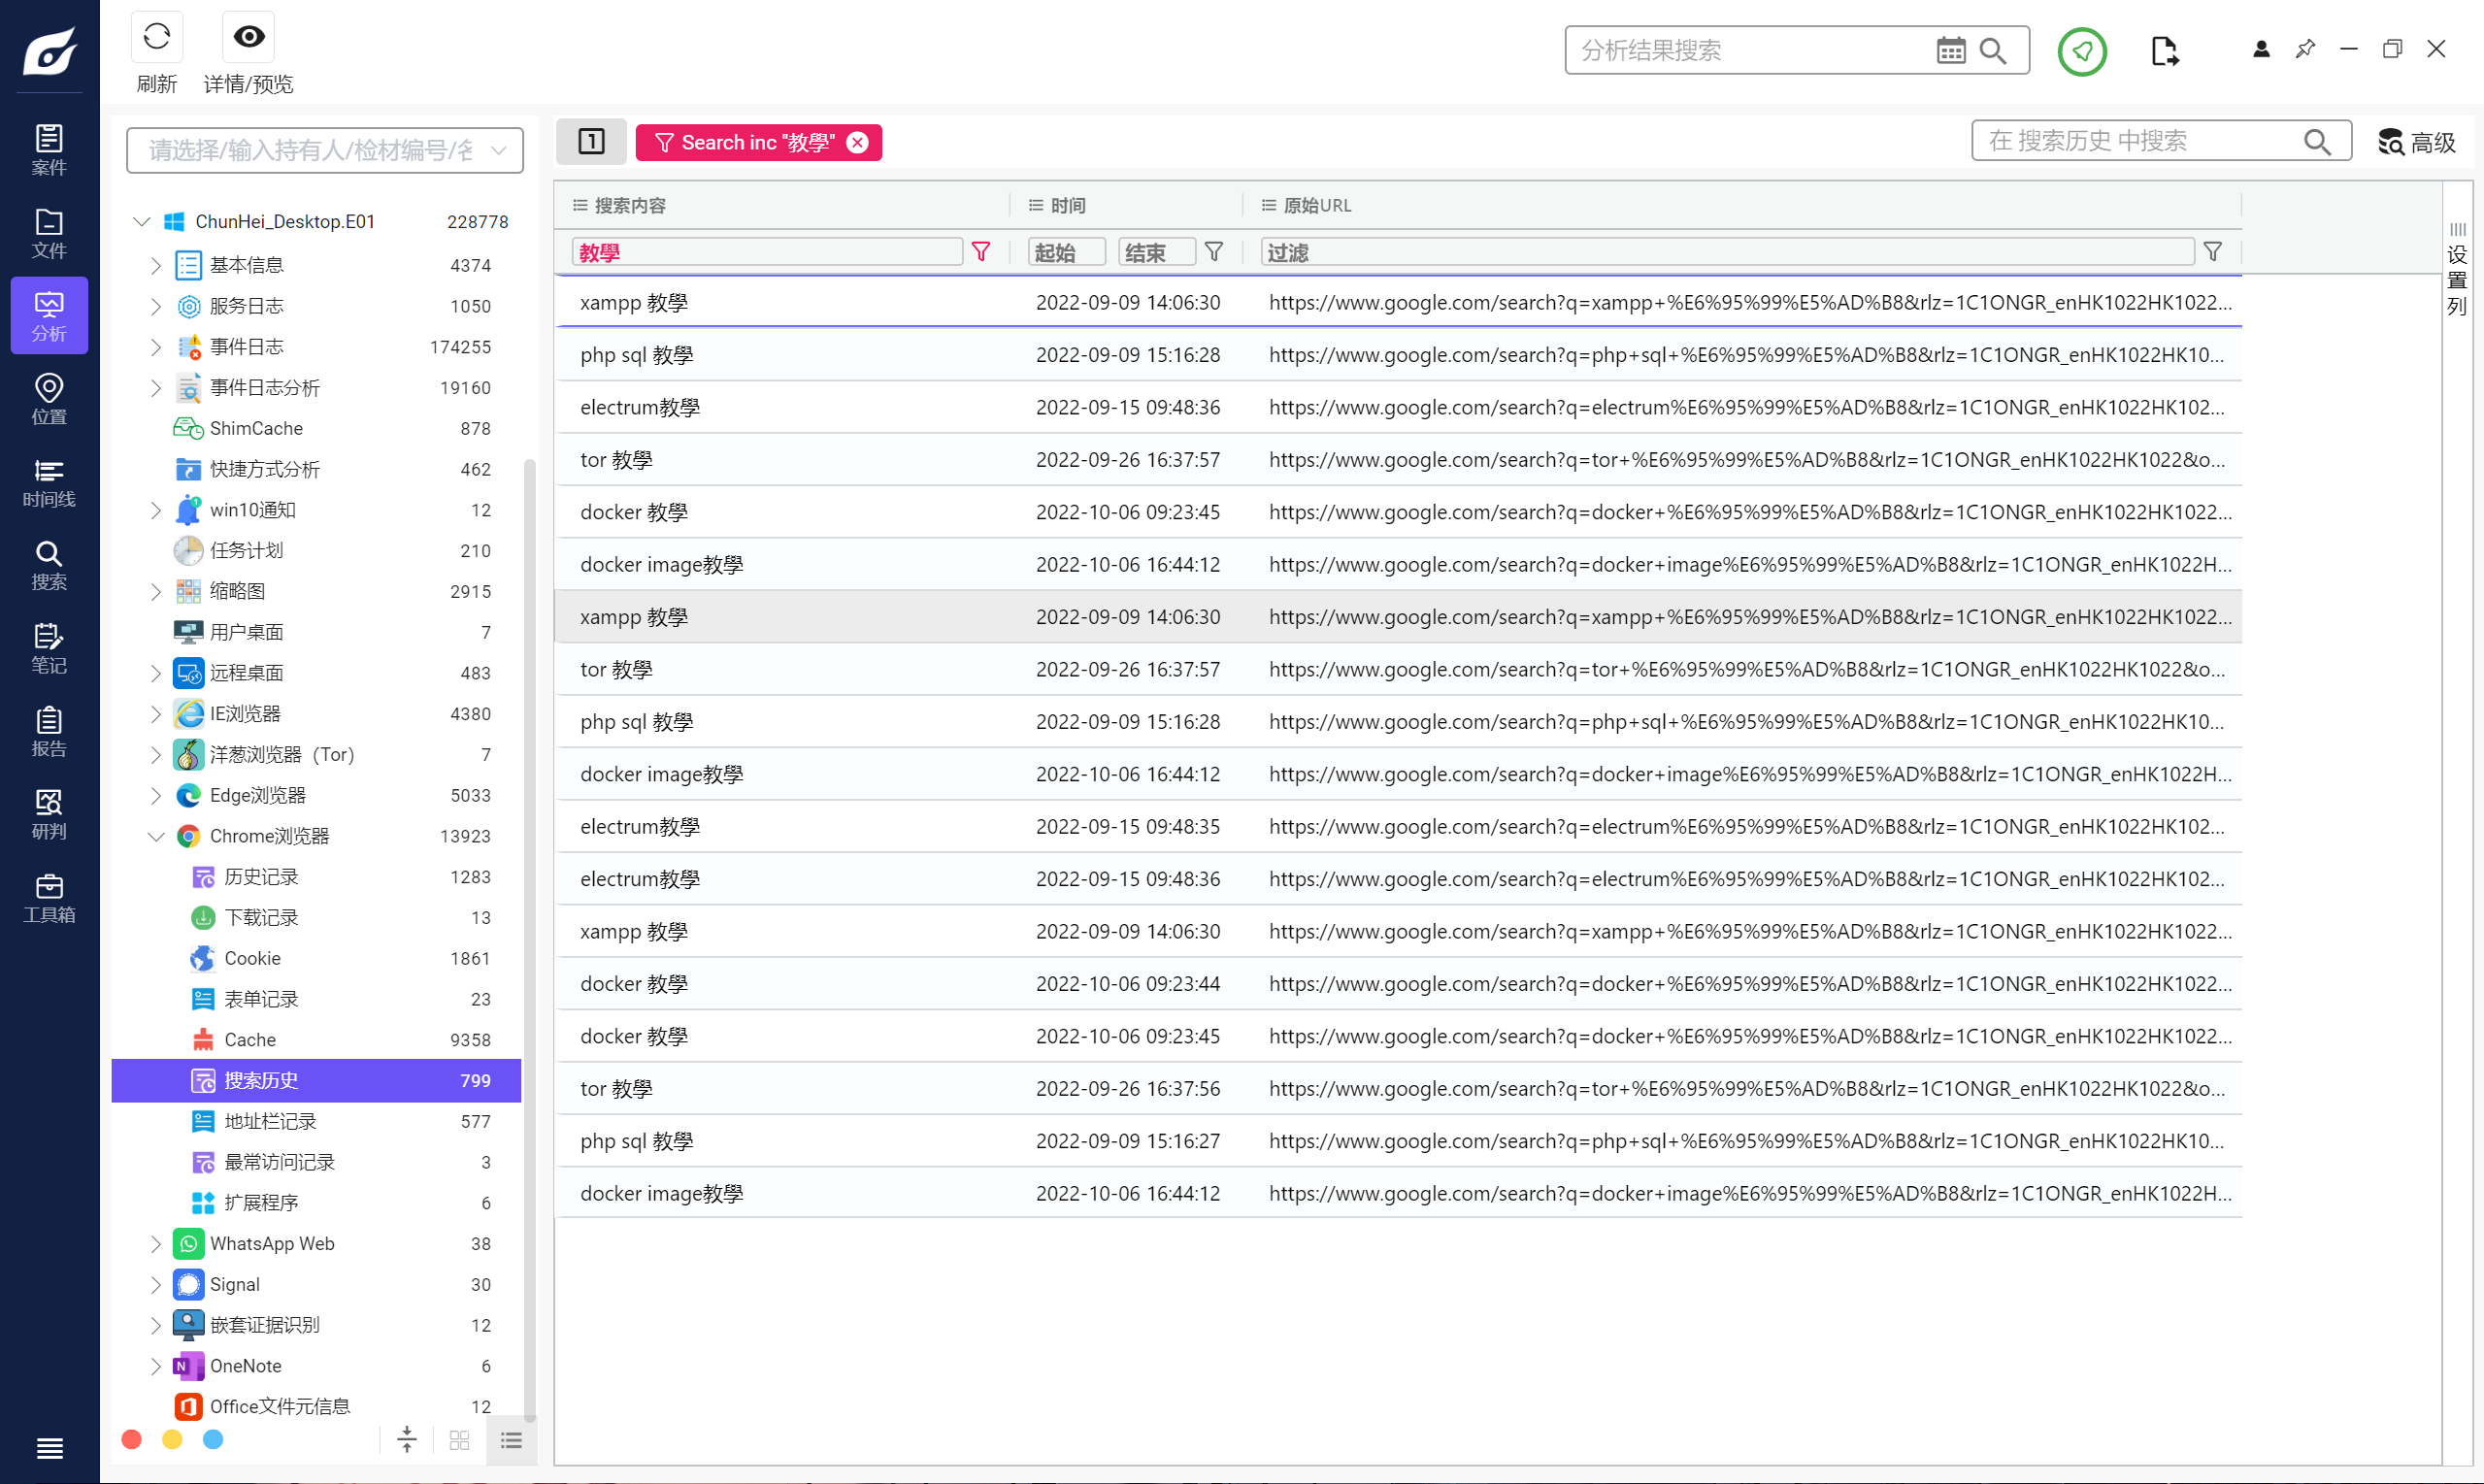Select 历史记录 under the Chrome browser
Screen dimensions: 2484x1484
(261, 876)
